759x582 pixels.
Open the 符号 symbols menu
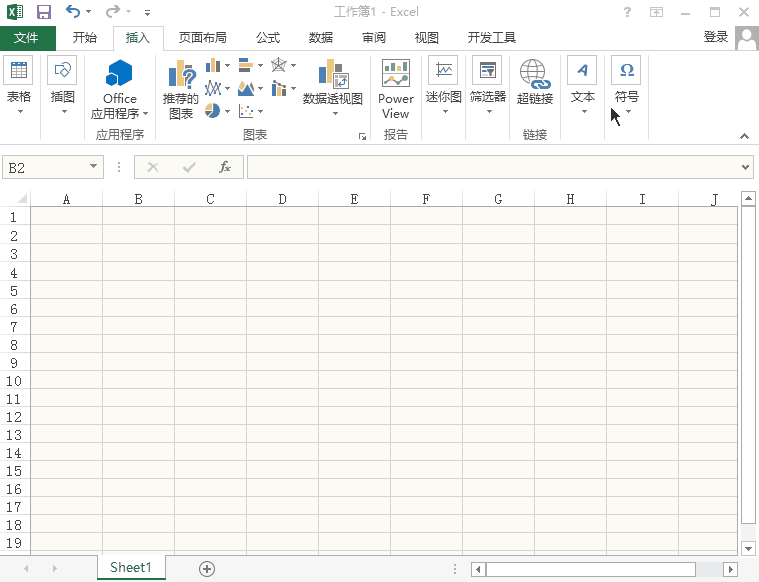[x=626, y=86]
